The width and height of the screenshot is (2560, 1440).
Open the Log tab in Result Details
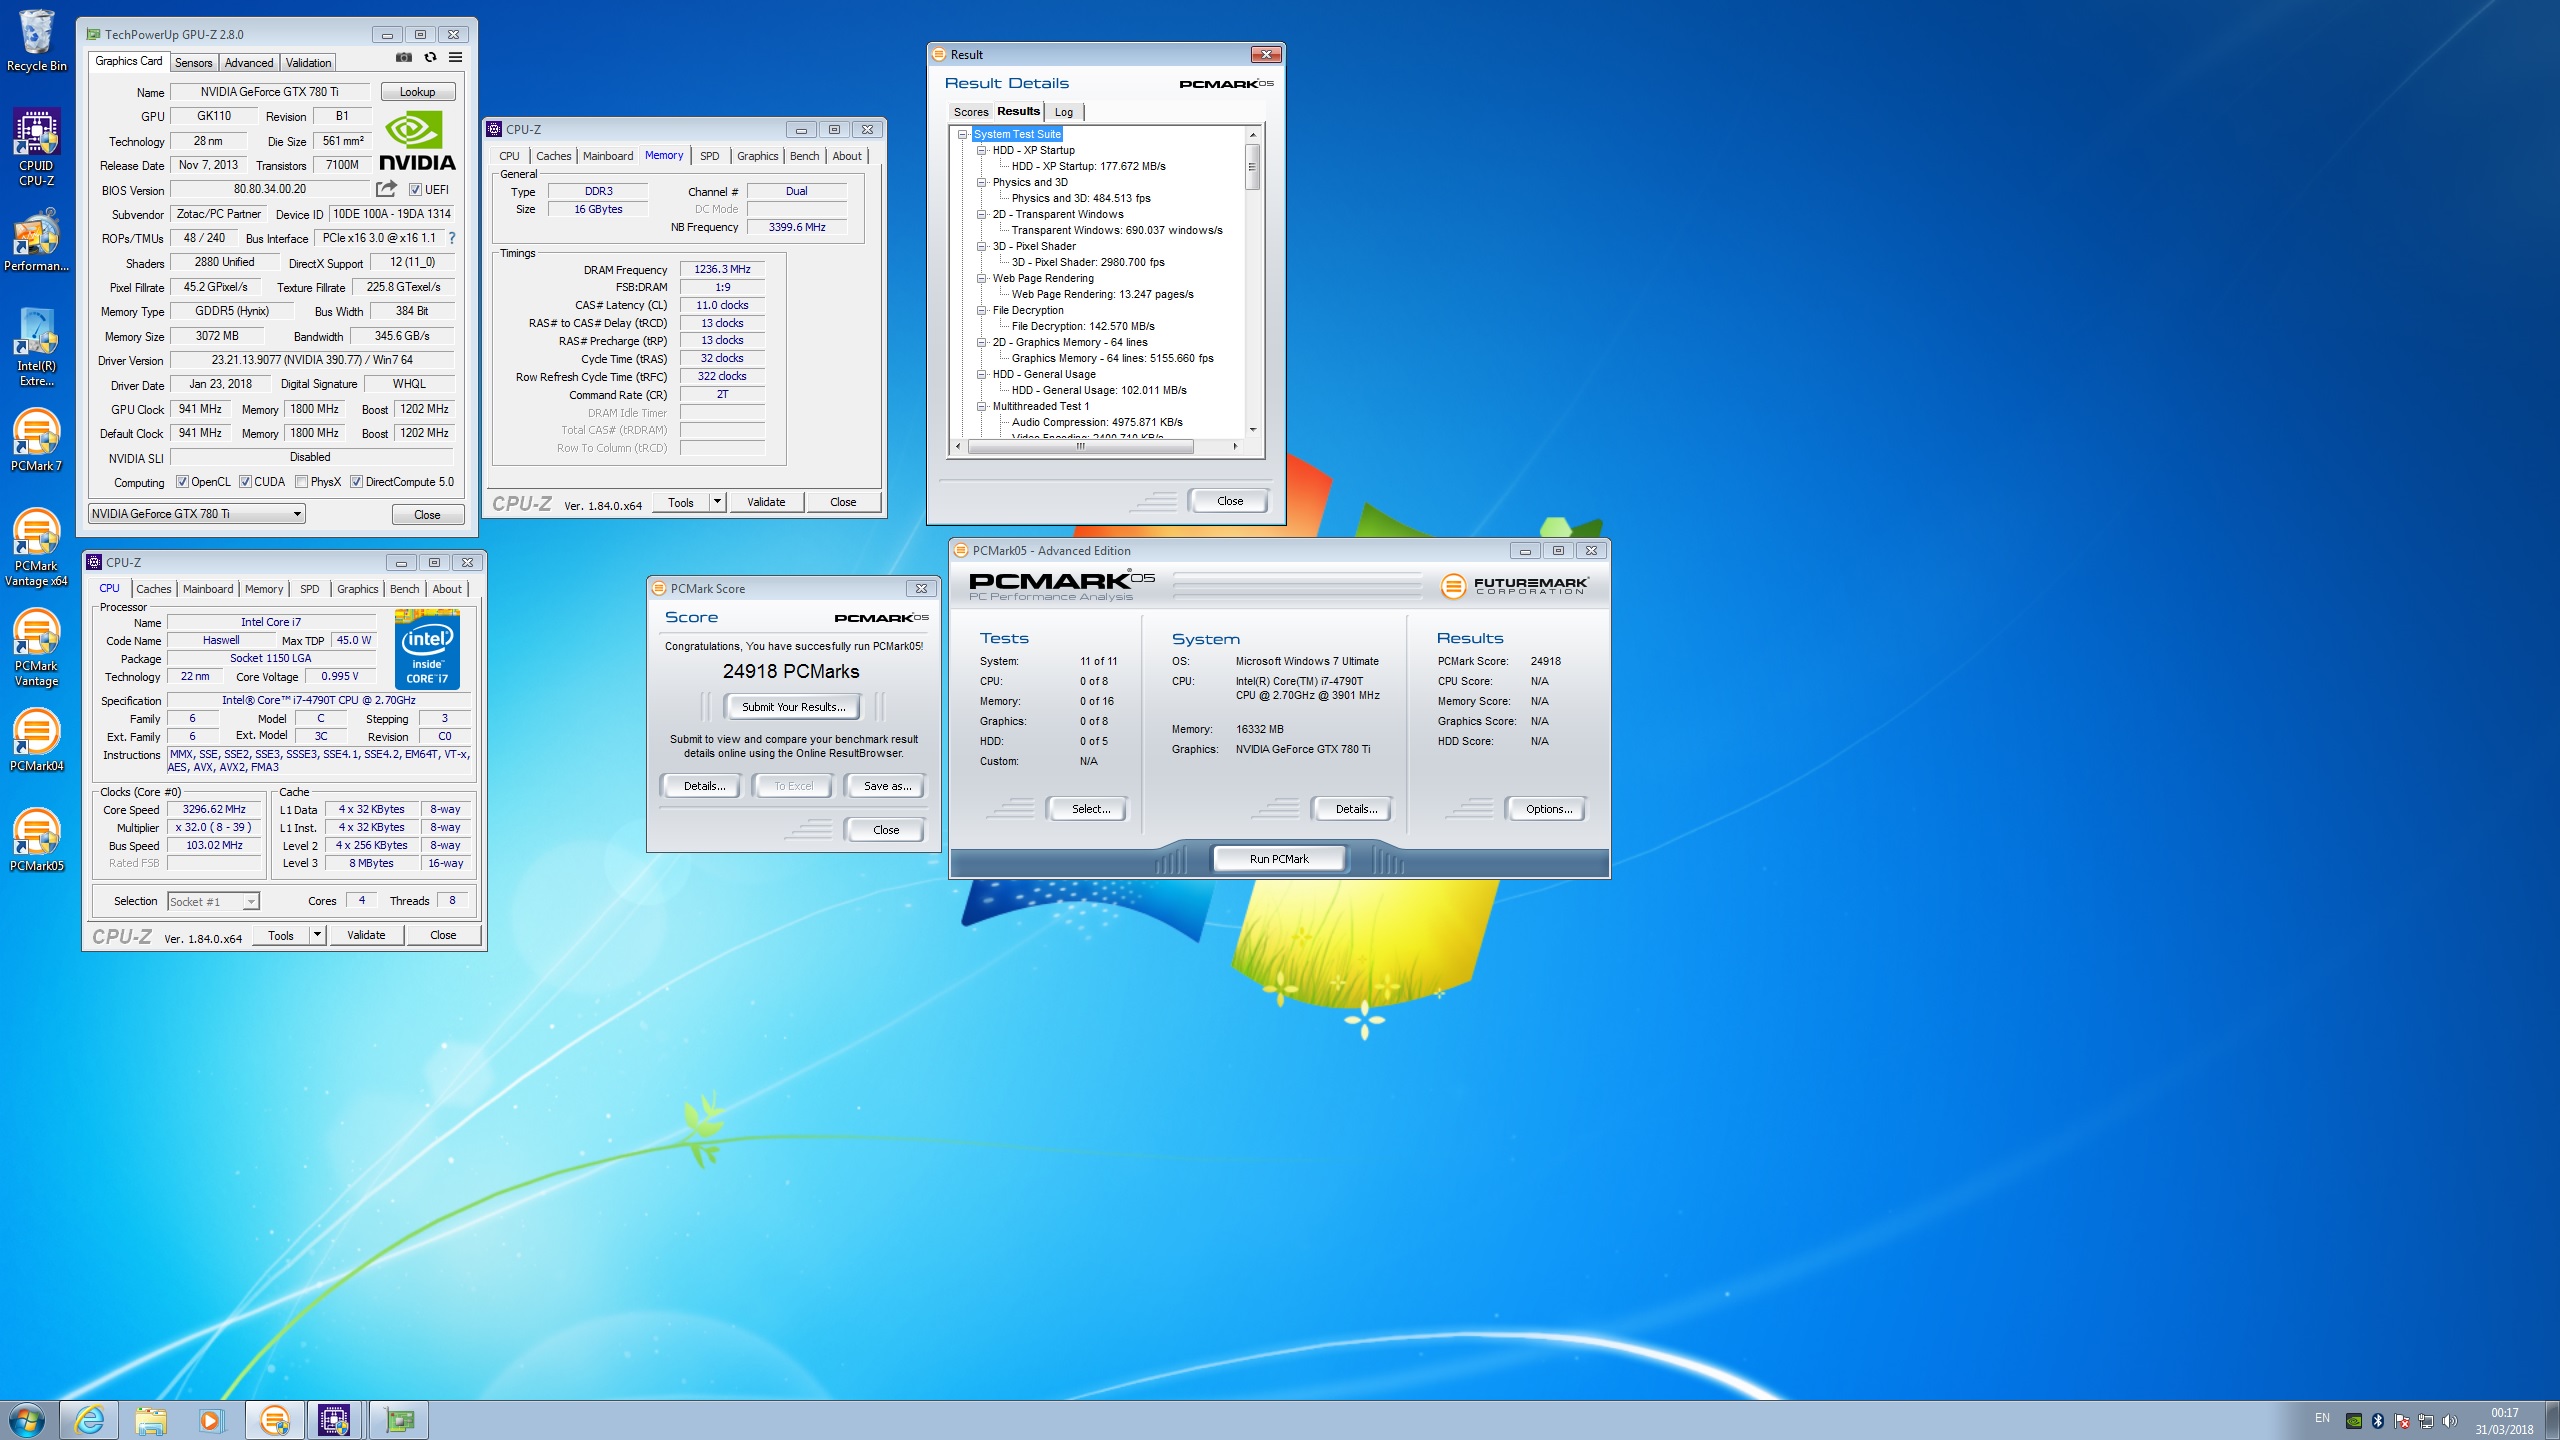(1064, 112)
